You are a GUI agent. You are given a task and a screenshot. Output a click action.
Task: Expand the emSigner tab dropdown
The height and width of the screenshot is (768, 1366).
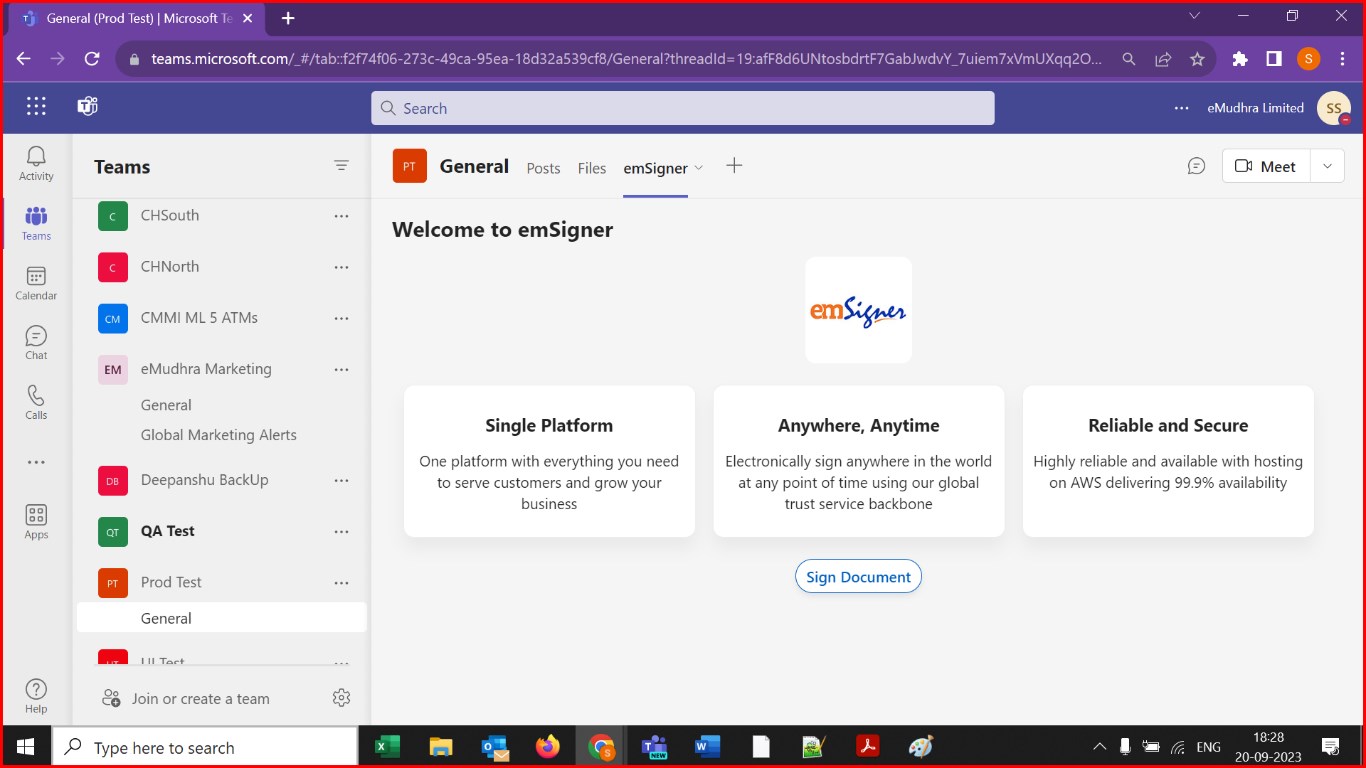[x=699, y=168]
